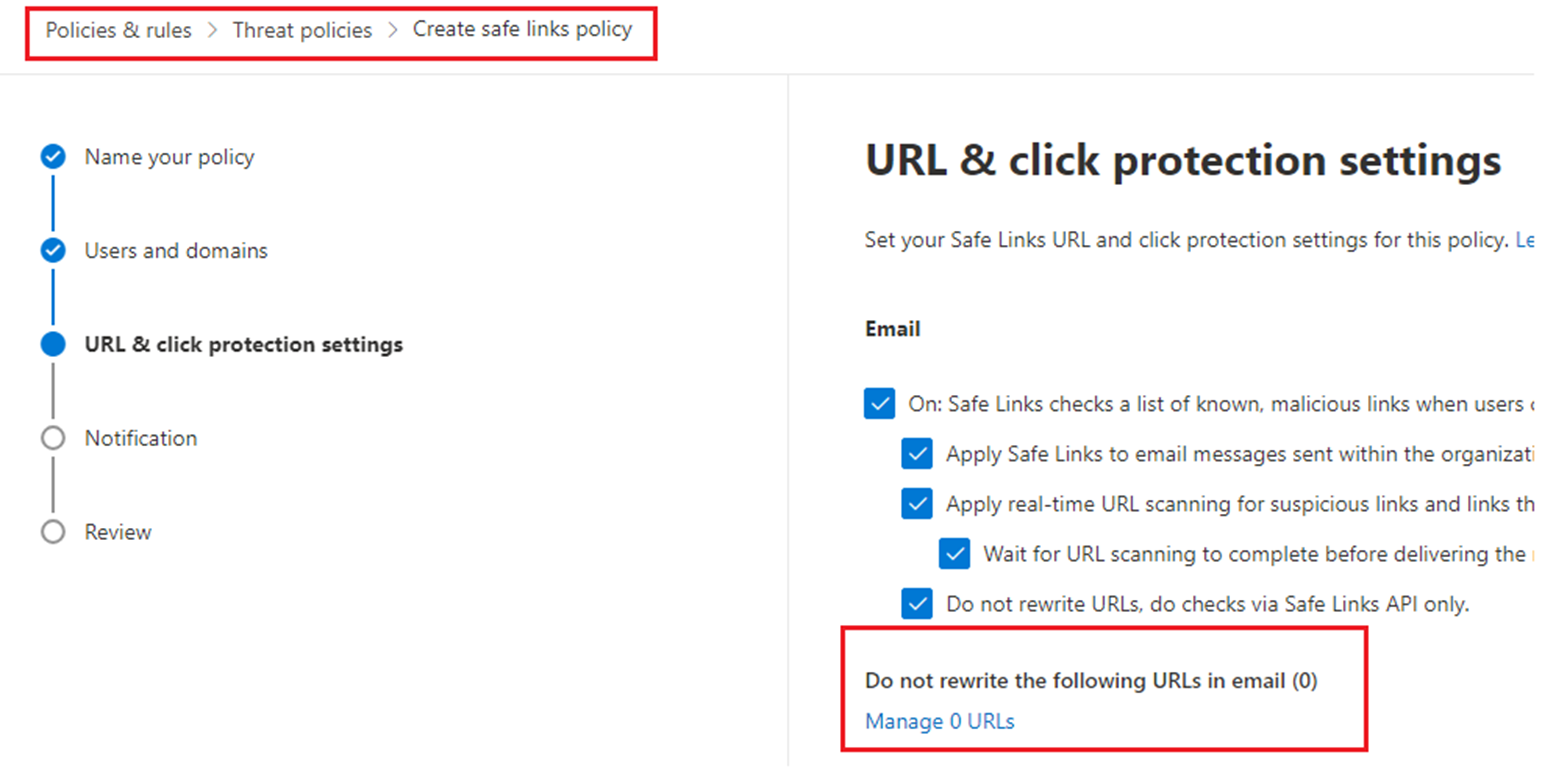Go to 'Policies & rules' breadcrumb
The width and height of the screenshot is (1556, 774).
coord(119,30)
